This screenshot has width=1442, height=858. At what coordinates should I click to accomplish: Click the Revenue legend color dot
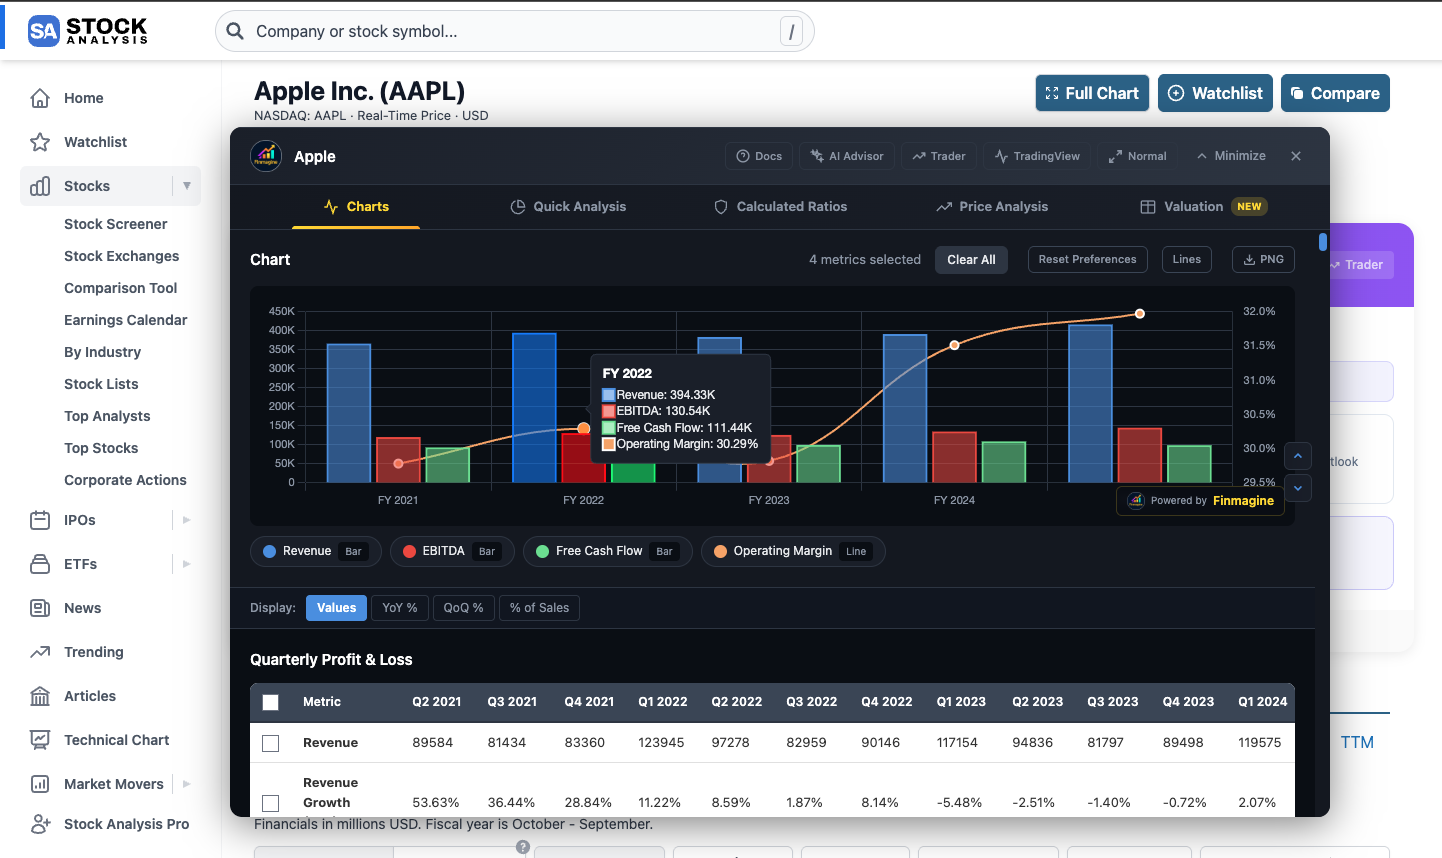click(x=270, y=551)
